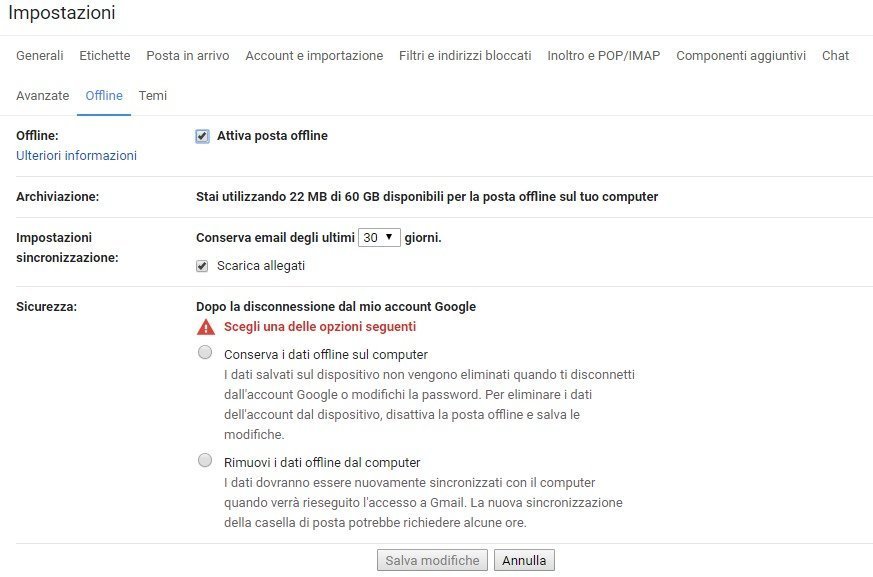Switch to Inoltro e POP/IMAP tab
This screenshot has height=577, width=873.
point(604,56)
